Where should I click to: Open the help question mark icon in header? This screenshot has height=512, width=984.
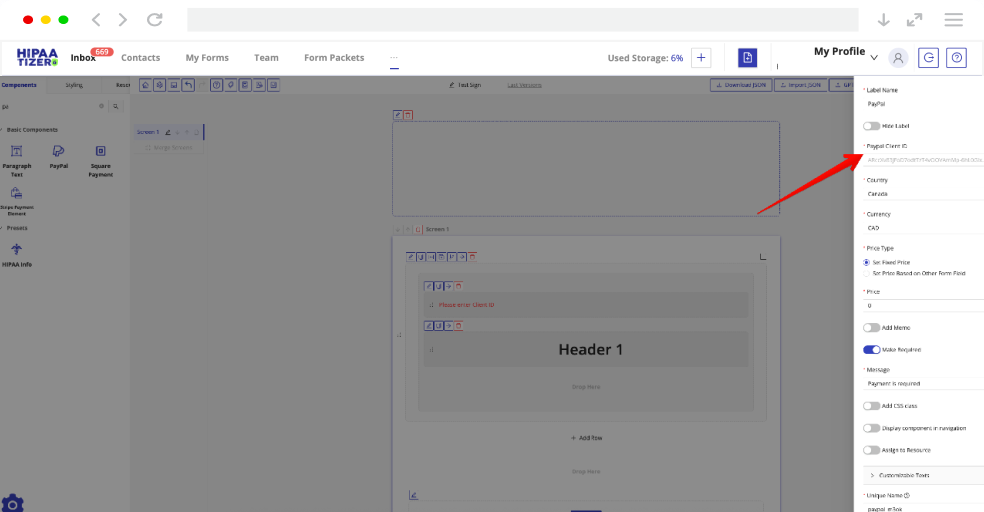pyautogui.click(x=957, y=58)
